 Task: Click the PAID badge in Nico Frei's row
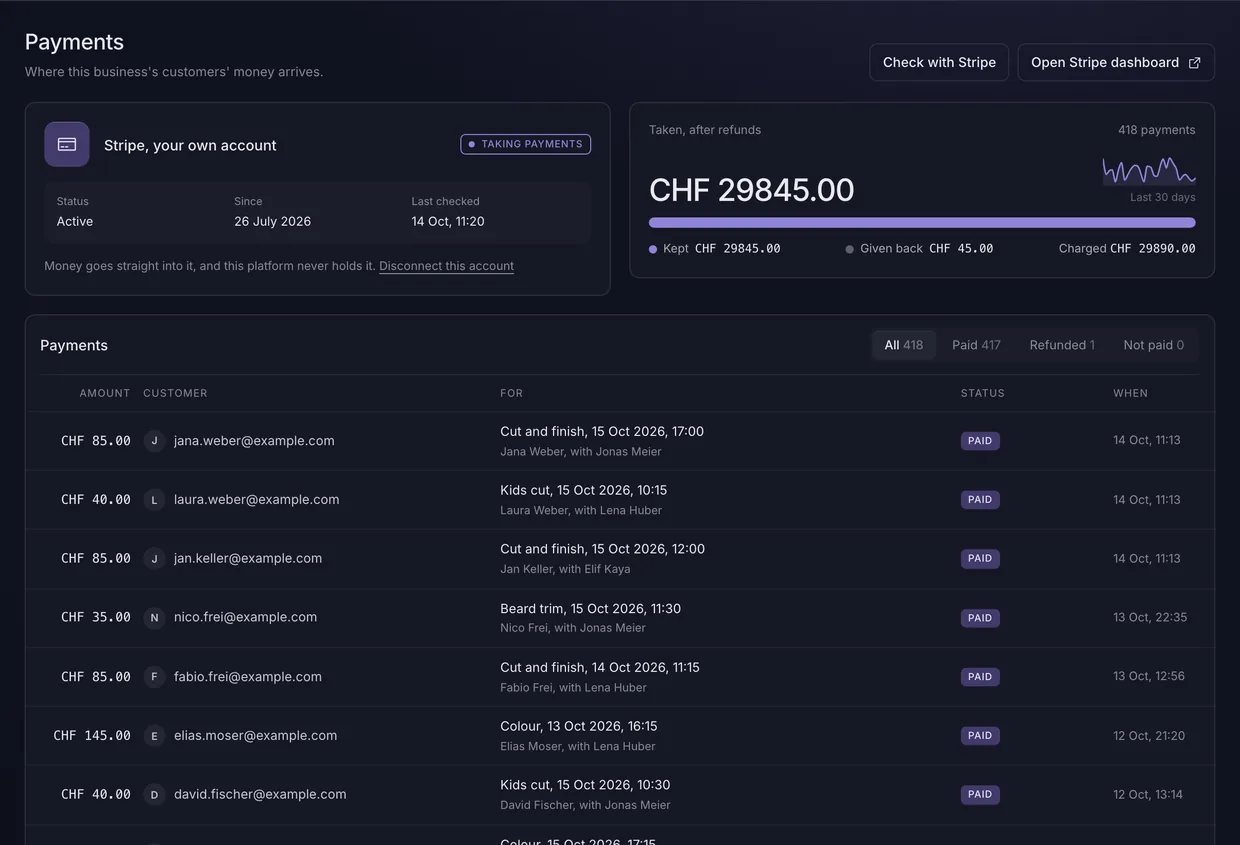pos(980,618)
